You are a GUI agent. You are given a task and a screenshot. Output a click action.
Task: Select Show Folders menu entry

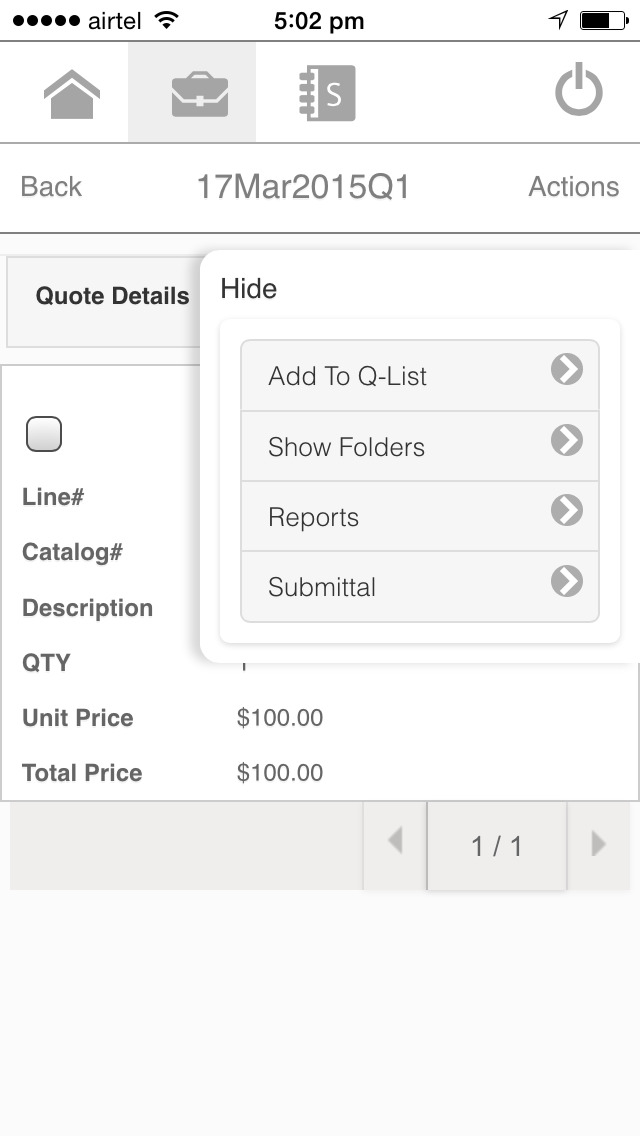tap(420, 446)
